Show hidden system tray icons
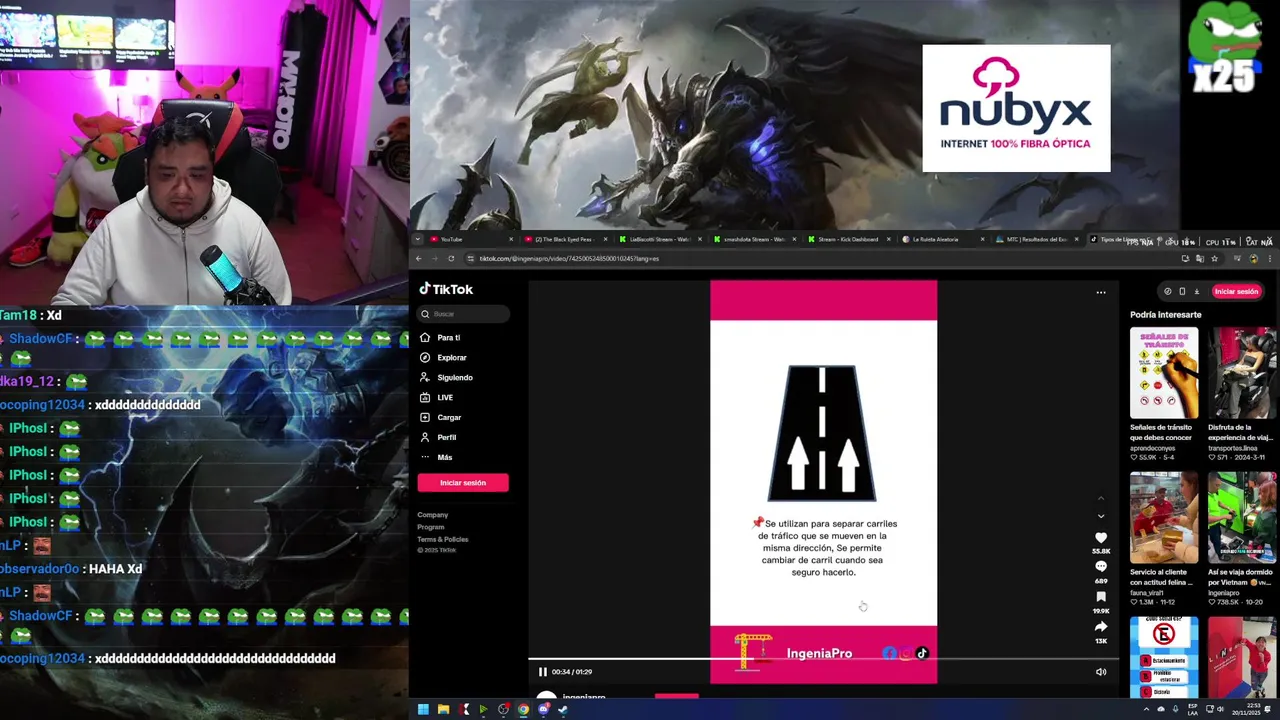1280x720 pixels. coord(1146,710)
